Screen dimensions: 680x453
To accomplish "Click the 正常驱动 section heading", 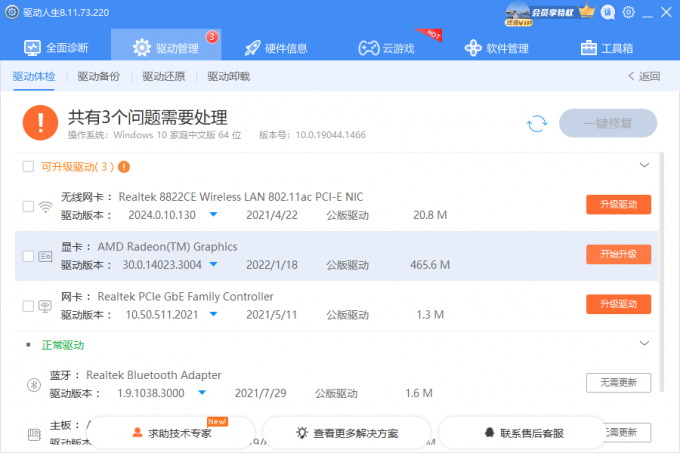I will 63,345.
